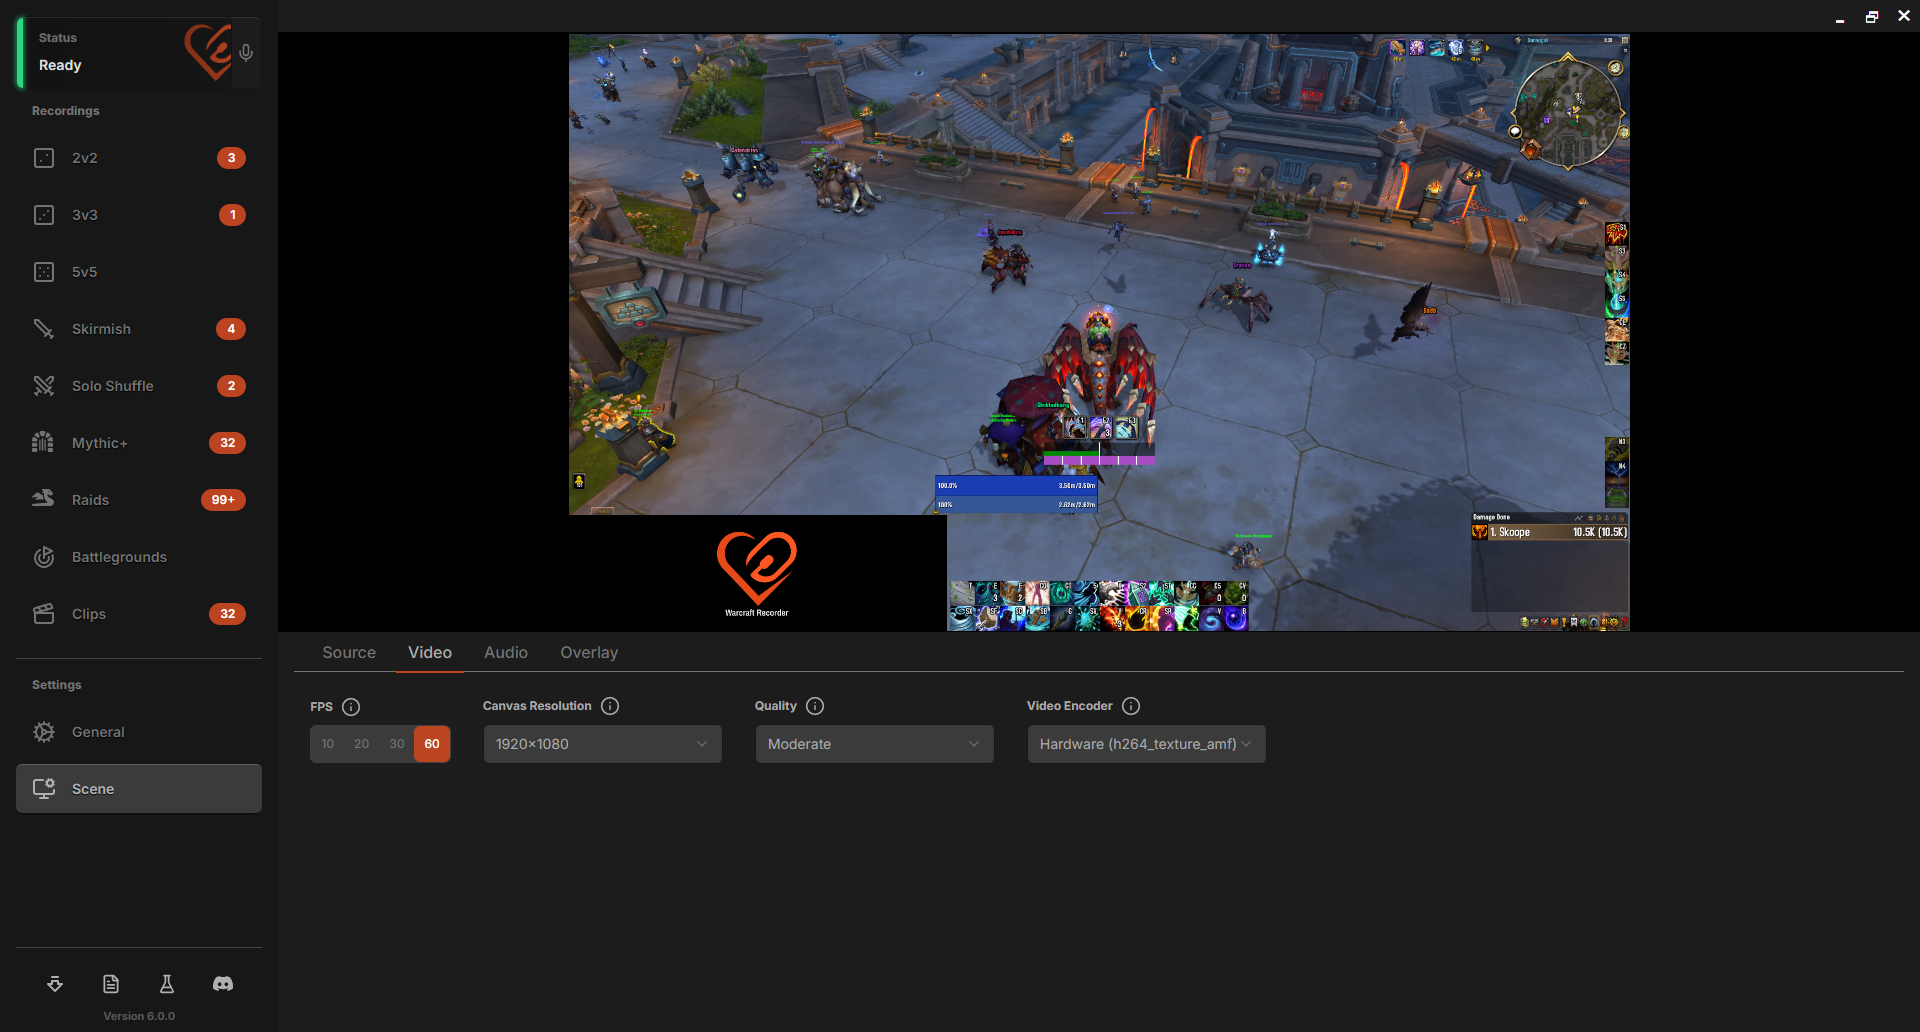Image resolution: width=1920 pixels, height=1032 pixels.
Task: Click the Scene monitor icon
Action: click(x=44, y=789)
